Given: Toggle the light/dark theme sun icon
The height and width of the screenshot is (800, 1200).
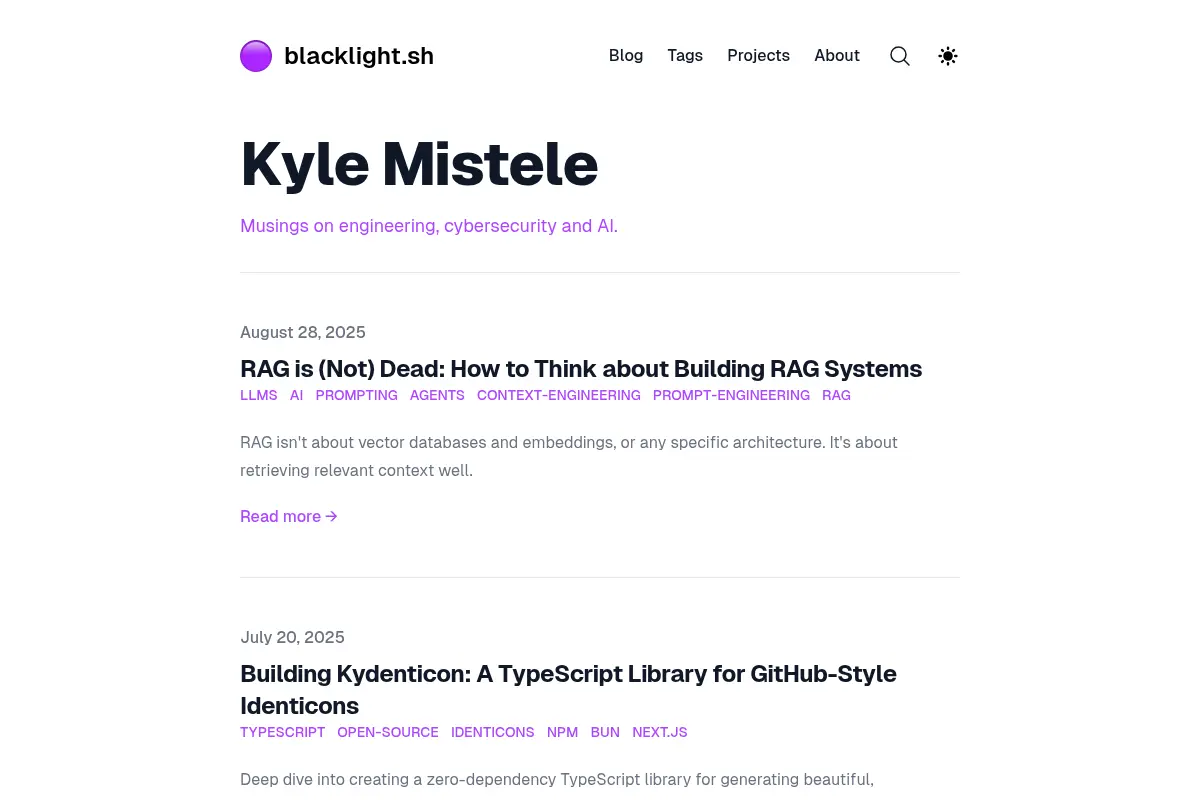Looking at the screenshot, I should 948,56.
